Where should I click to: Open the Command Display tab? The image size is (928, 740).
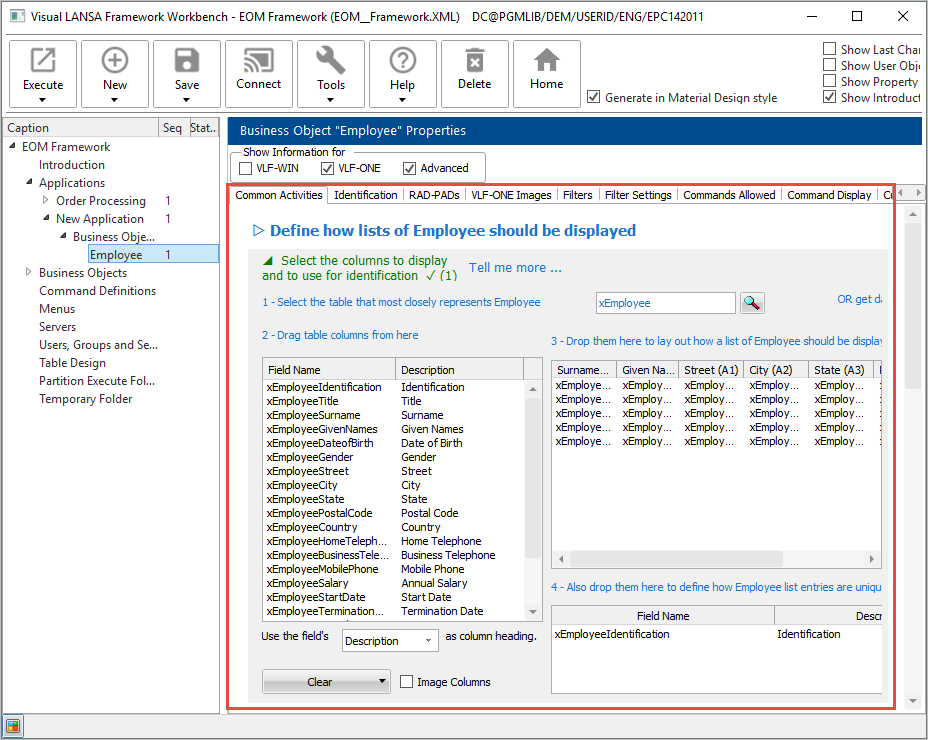pos(829,195)
